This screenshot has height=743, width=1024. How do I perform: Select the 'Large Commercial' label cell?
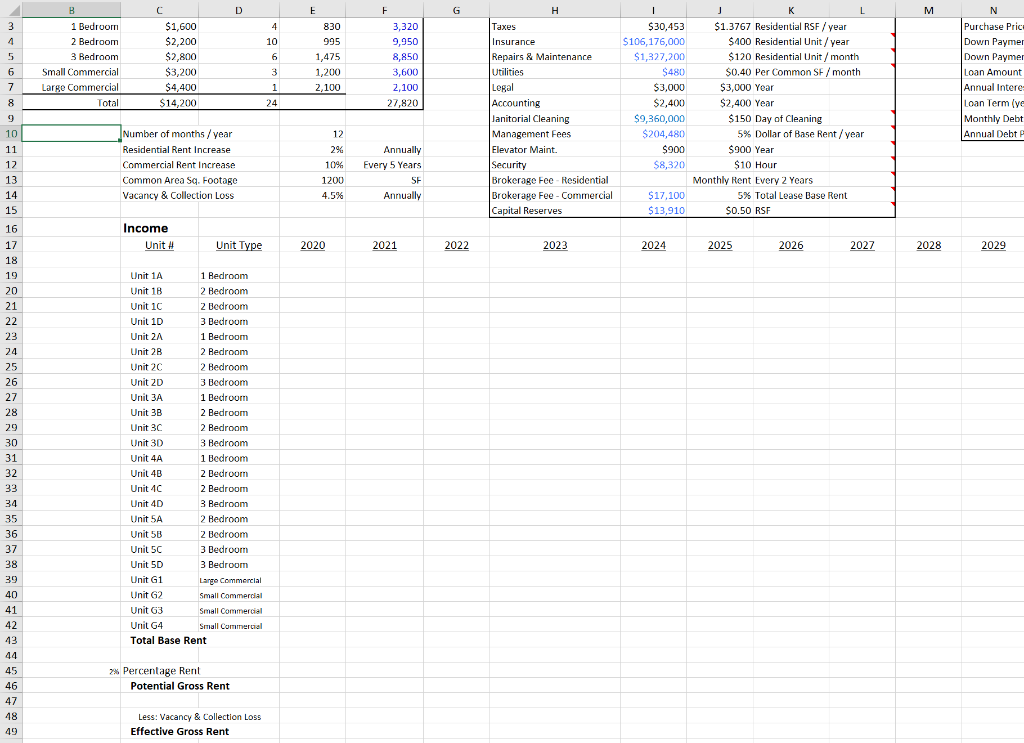(71, 87)
